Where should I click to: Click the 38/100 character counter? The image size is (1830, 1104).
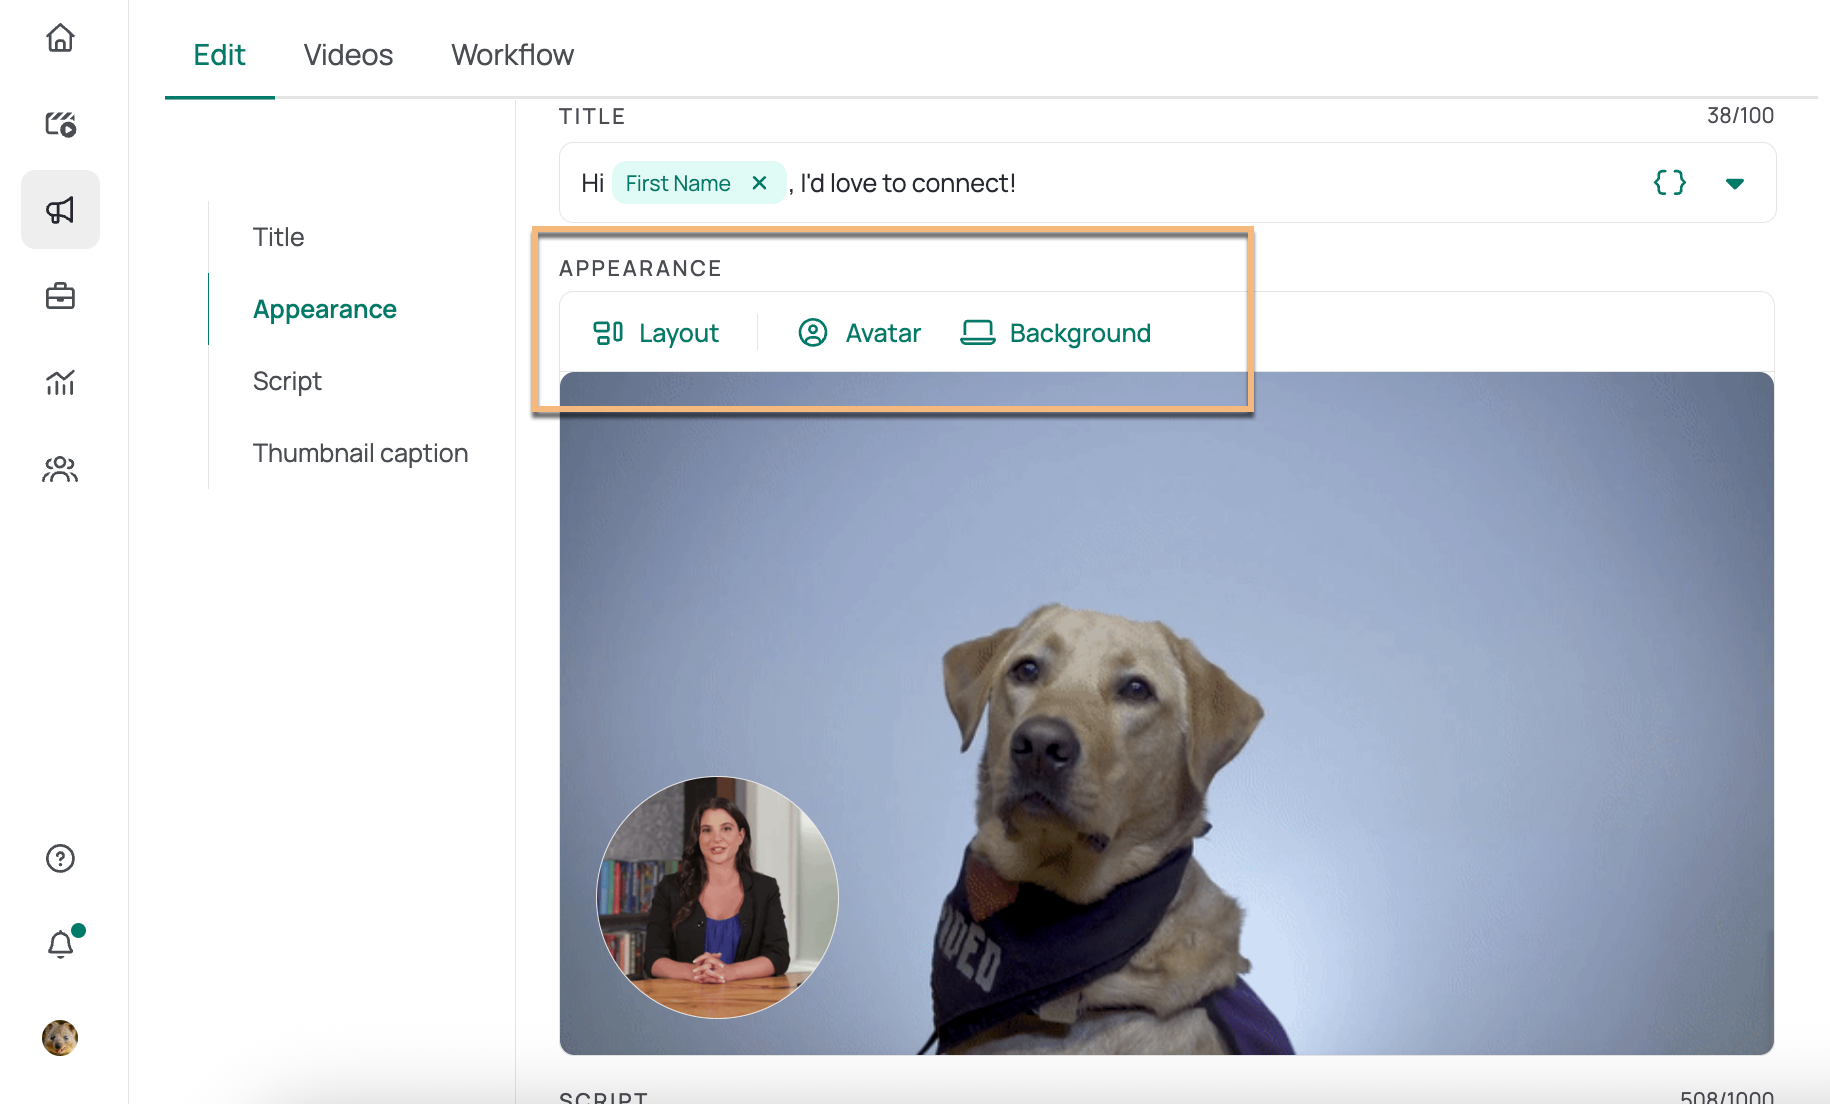[x=1740, y=116]
